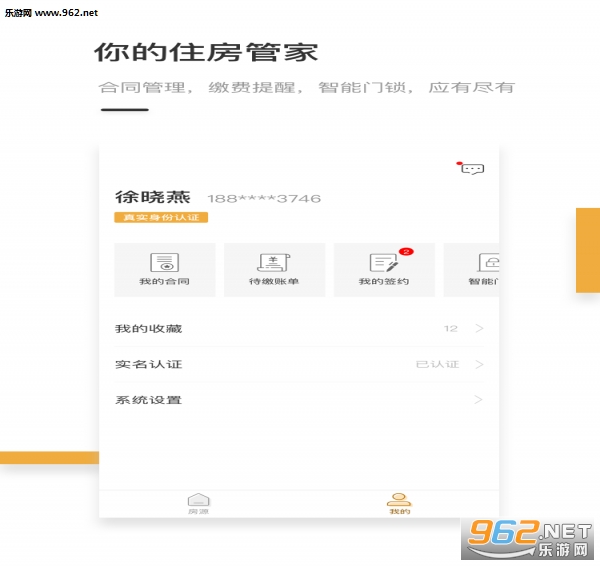Open the 智能门锁 smart lock icon
Viewport: 600px width, 566px height.
(x=488, y=263)
